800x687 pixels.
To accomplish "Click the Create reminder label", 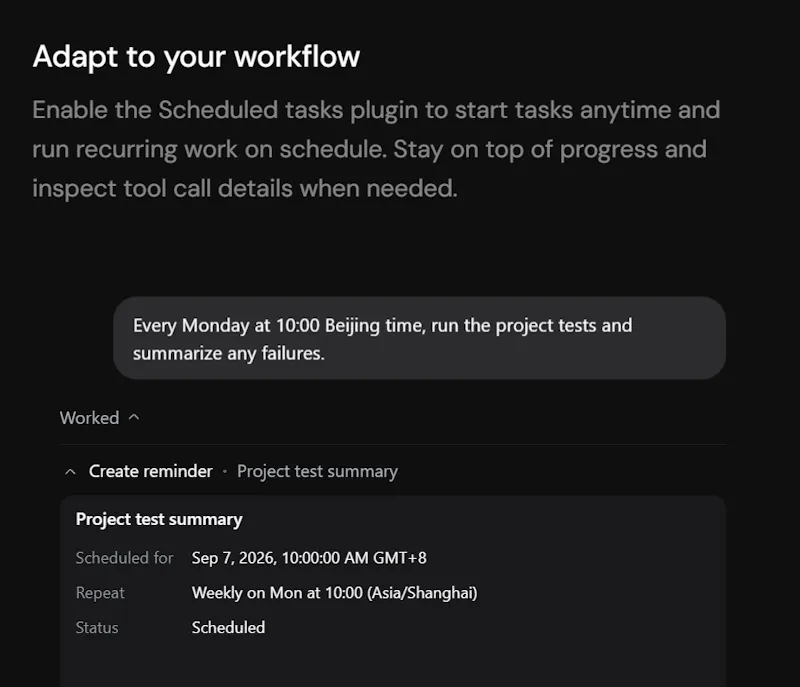I will pos(151,471).
